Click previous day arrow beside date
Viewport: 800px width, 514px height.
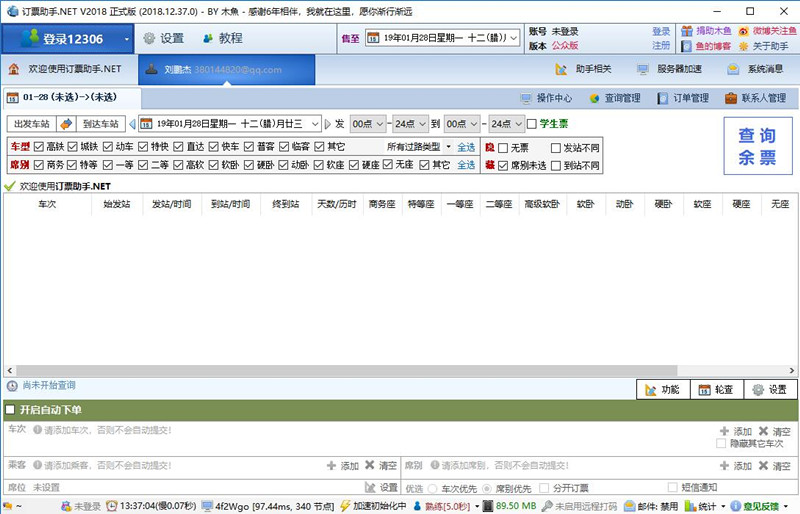tap(132, 124)
